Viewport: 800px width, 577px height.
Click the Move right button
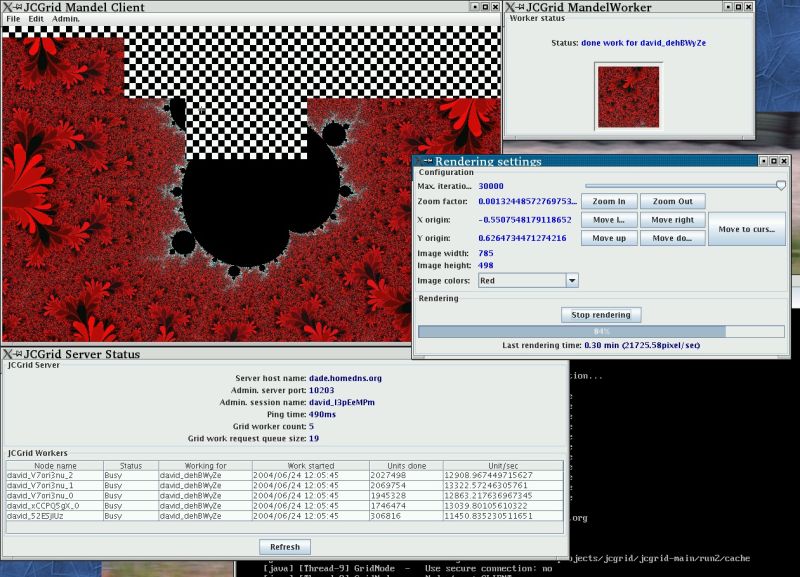[672, 220]
